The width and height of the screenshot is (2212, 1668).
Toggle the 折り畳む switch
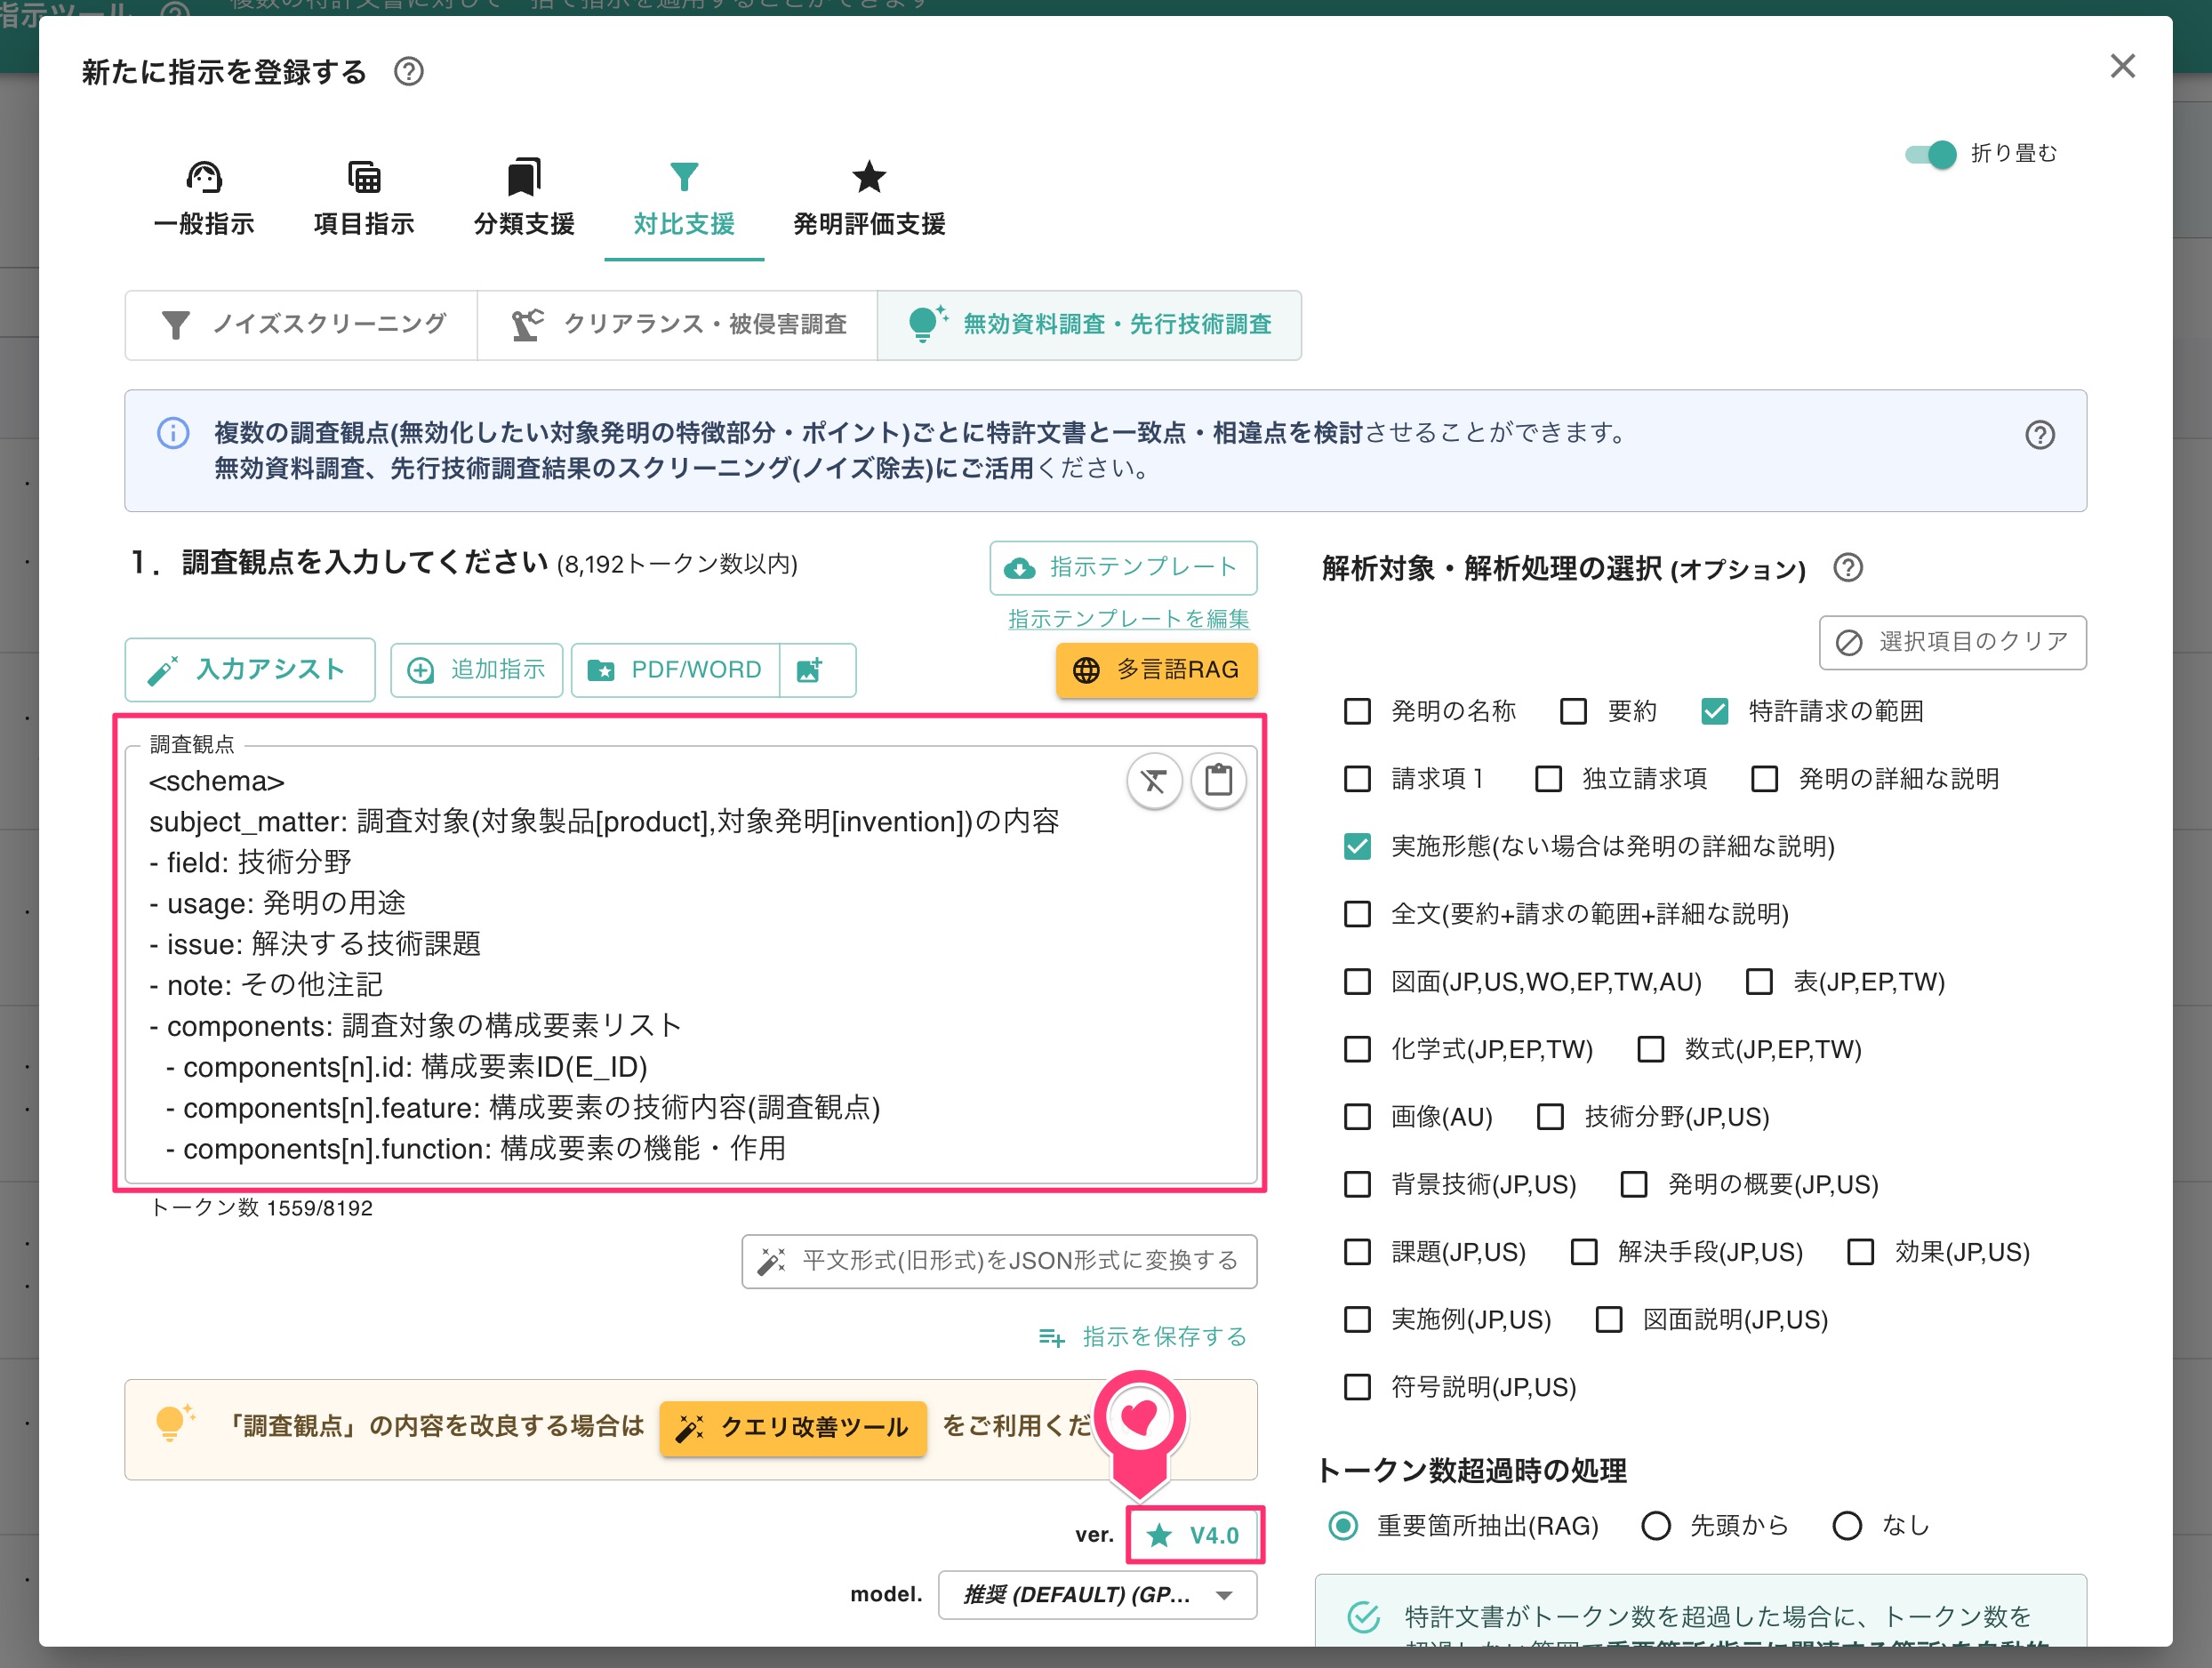point(1930,154)
